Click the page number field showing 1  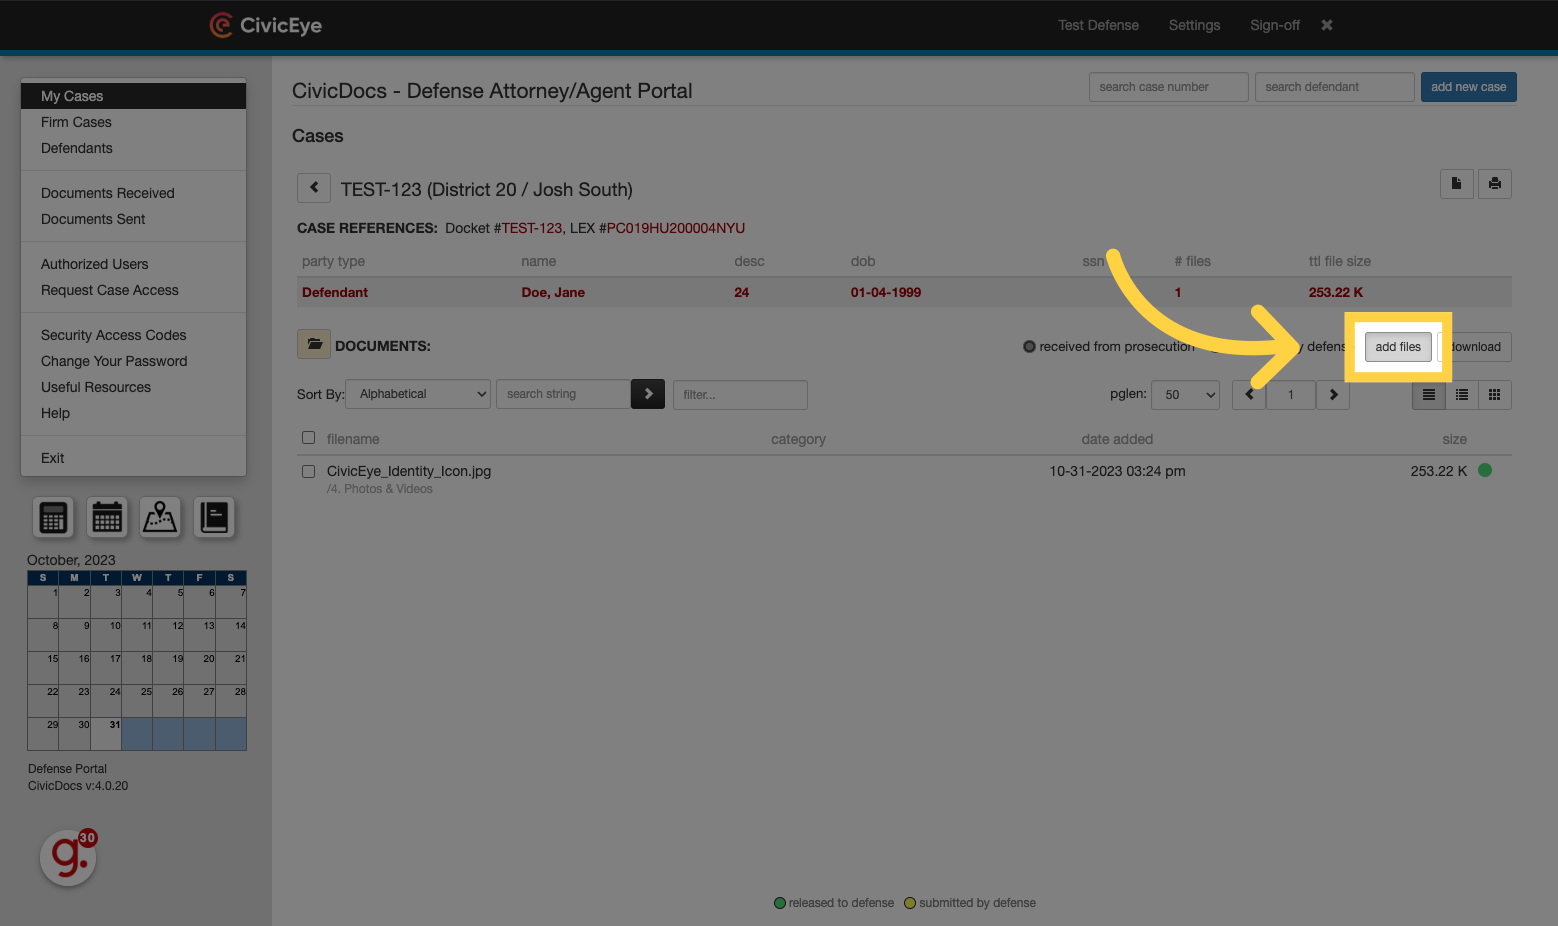coord(1291,395)
